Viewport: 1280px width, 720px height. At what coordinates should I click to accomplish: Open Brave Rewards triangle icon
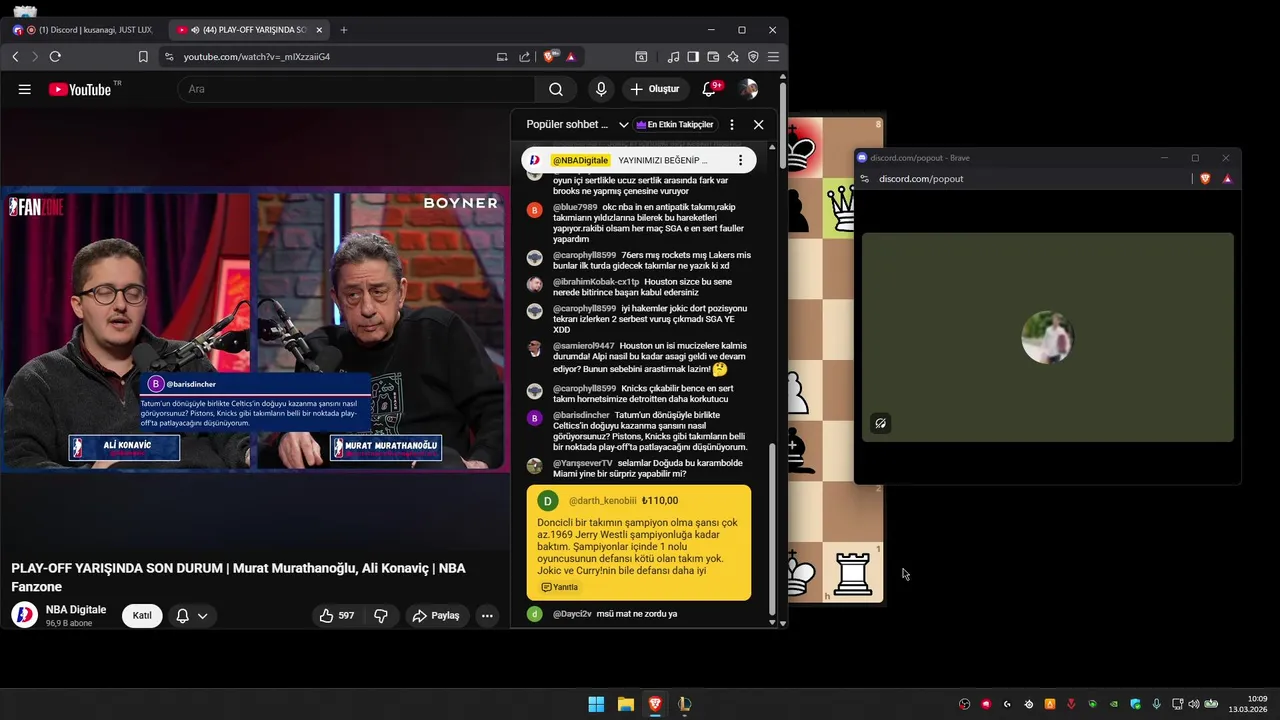point(571,57)
